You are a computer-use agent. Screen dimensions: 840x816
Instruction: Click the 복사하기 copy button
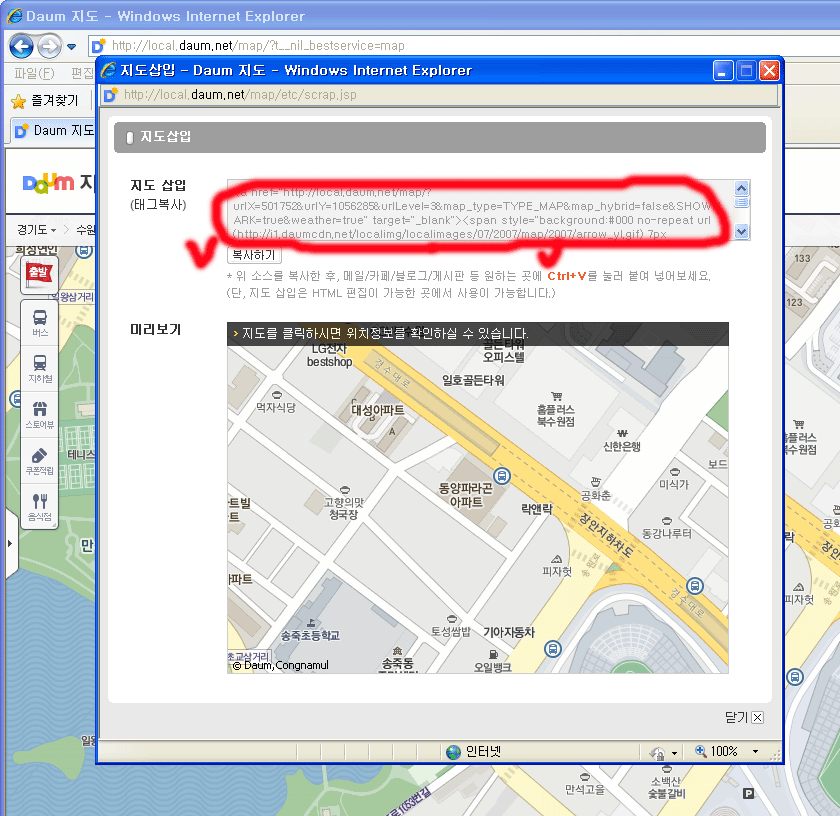click(254, 255)
